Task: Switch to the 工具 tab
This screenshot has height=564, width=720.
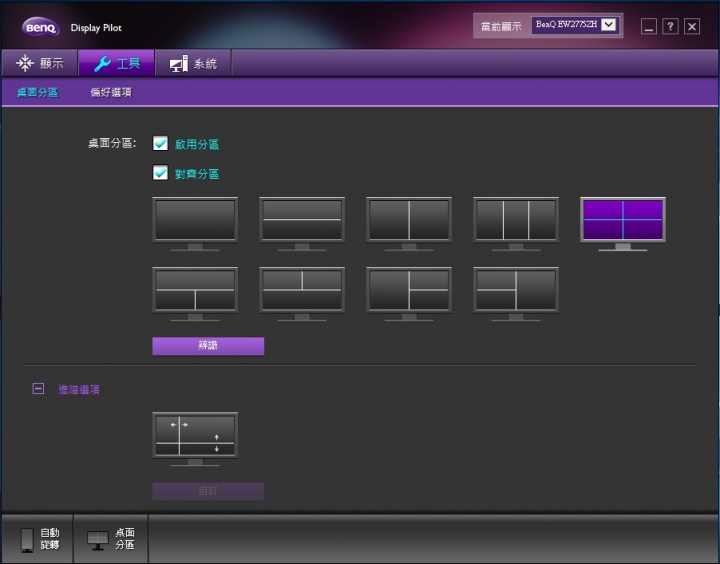Action: [117, 63]
